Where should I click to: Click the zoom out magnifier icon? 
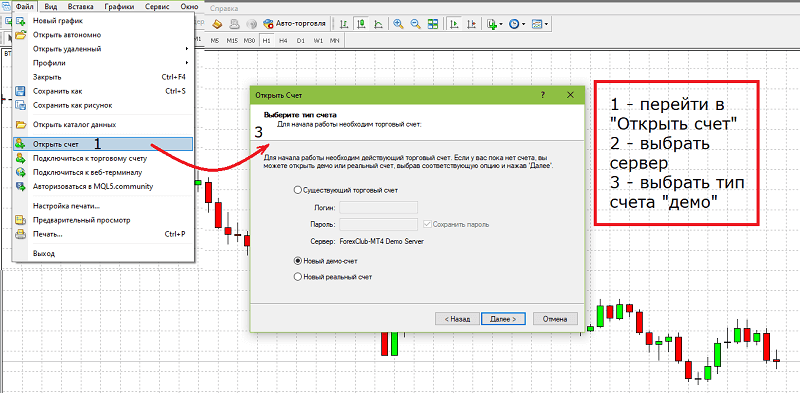(415, 23)
